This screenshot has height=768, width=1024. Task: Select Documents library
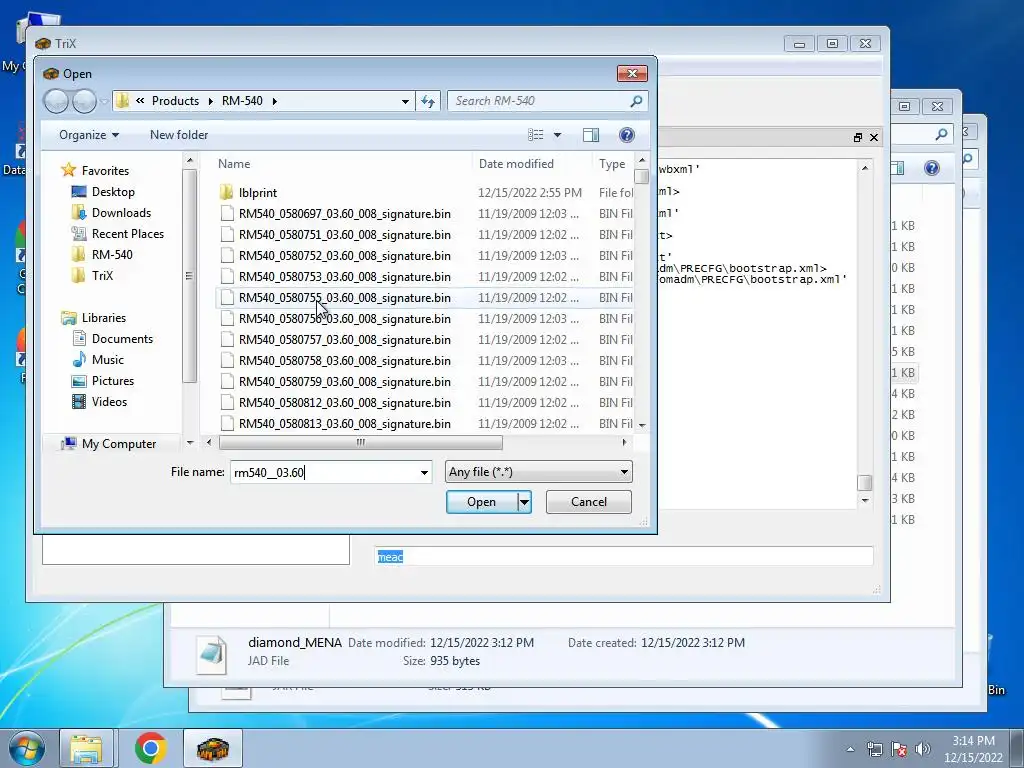point(122,338)
